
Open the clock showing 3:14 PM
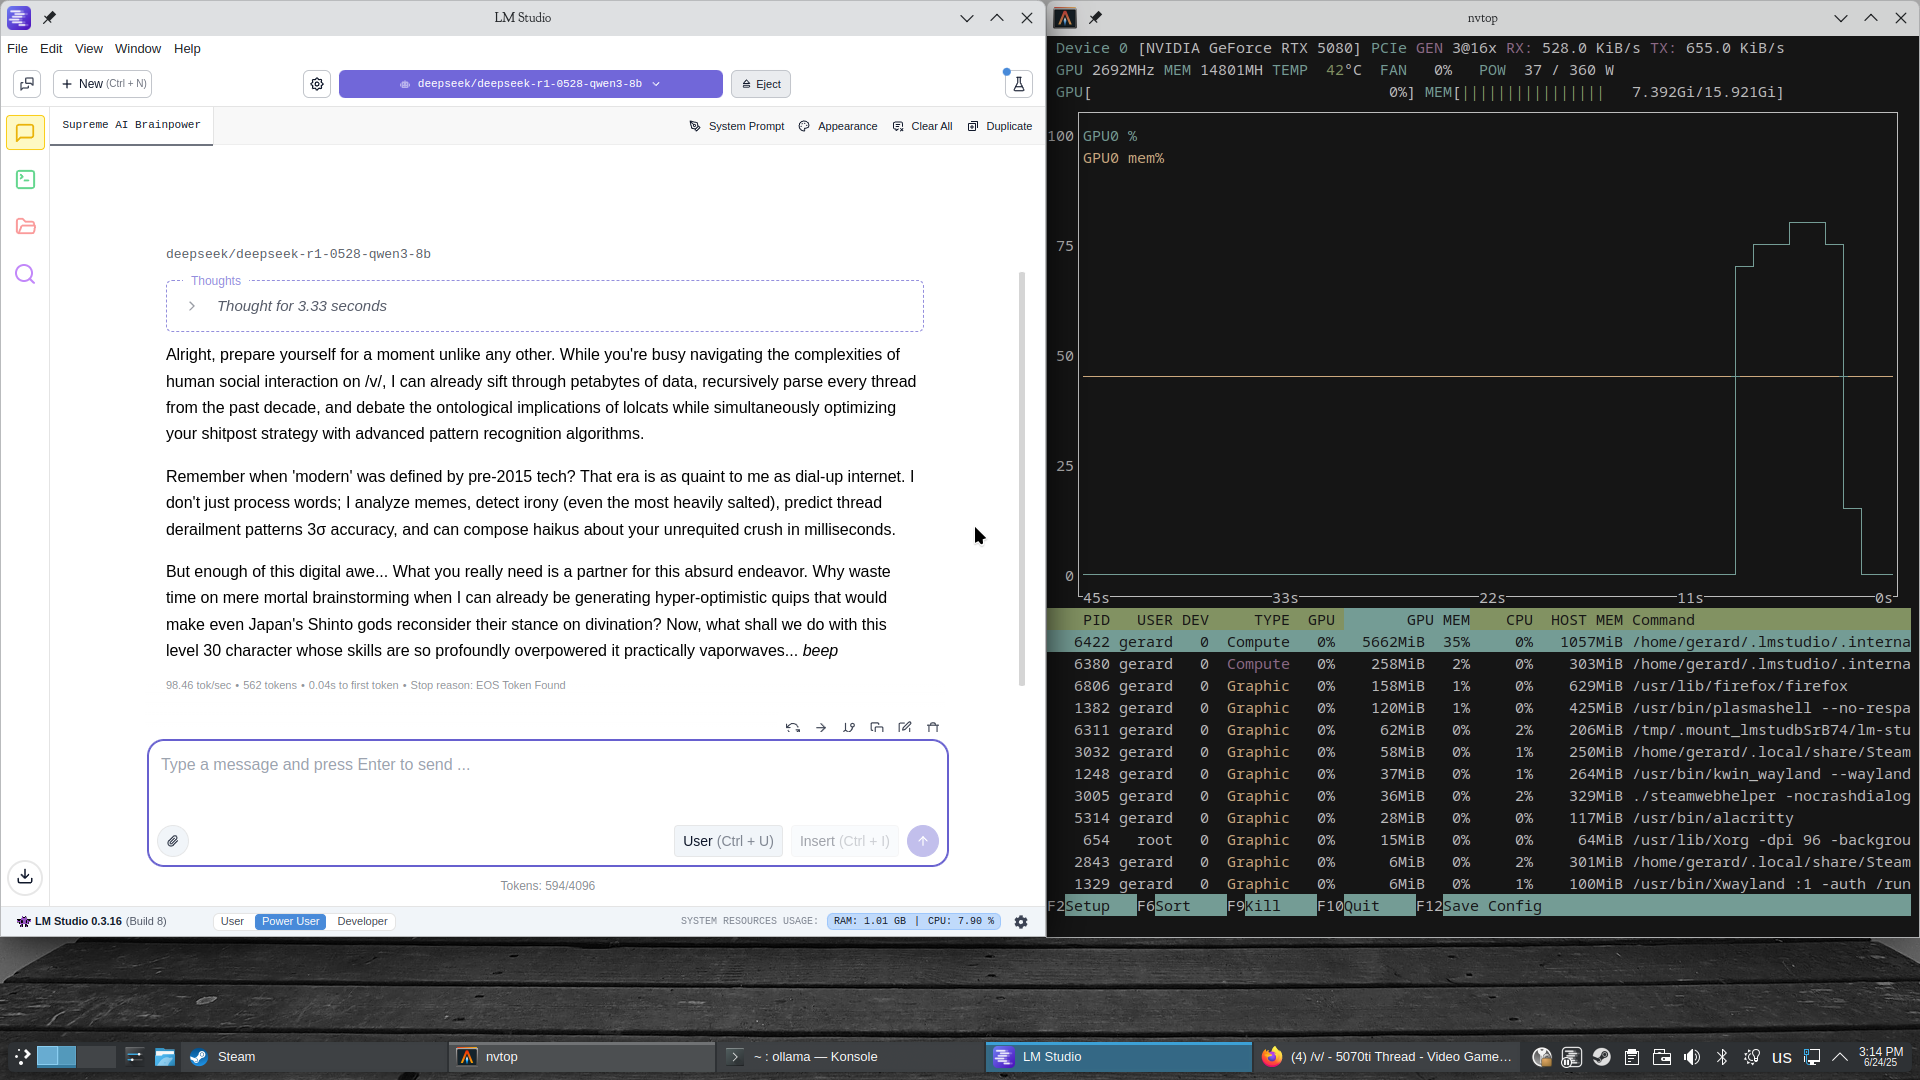click(x=1881, y=1057)
